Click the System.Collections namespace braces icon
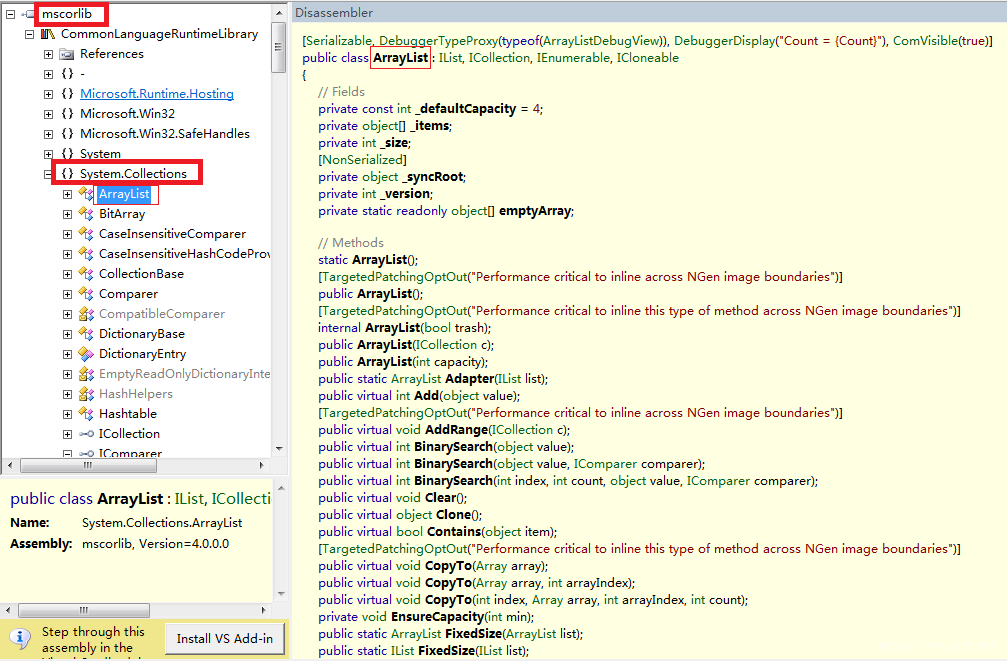The height and width of the screenshot is (661, 1007). point(67,173)
